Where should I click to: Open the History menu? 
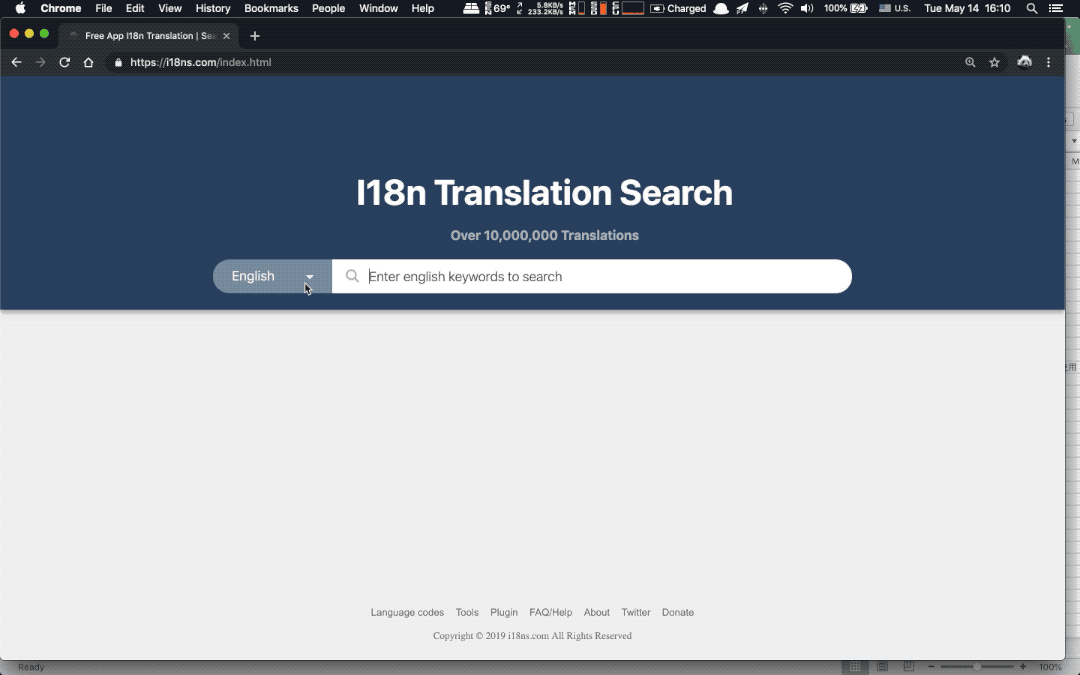(x=213, y=8)
